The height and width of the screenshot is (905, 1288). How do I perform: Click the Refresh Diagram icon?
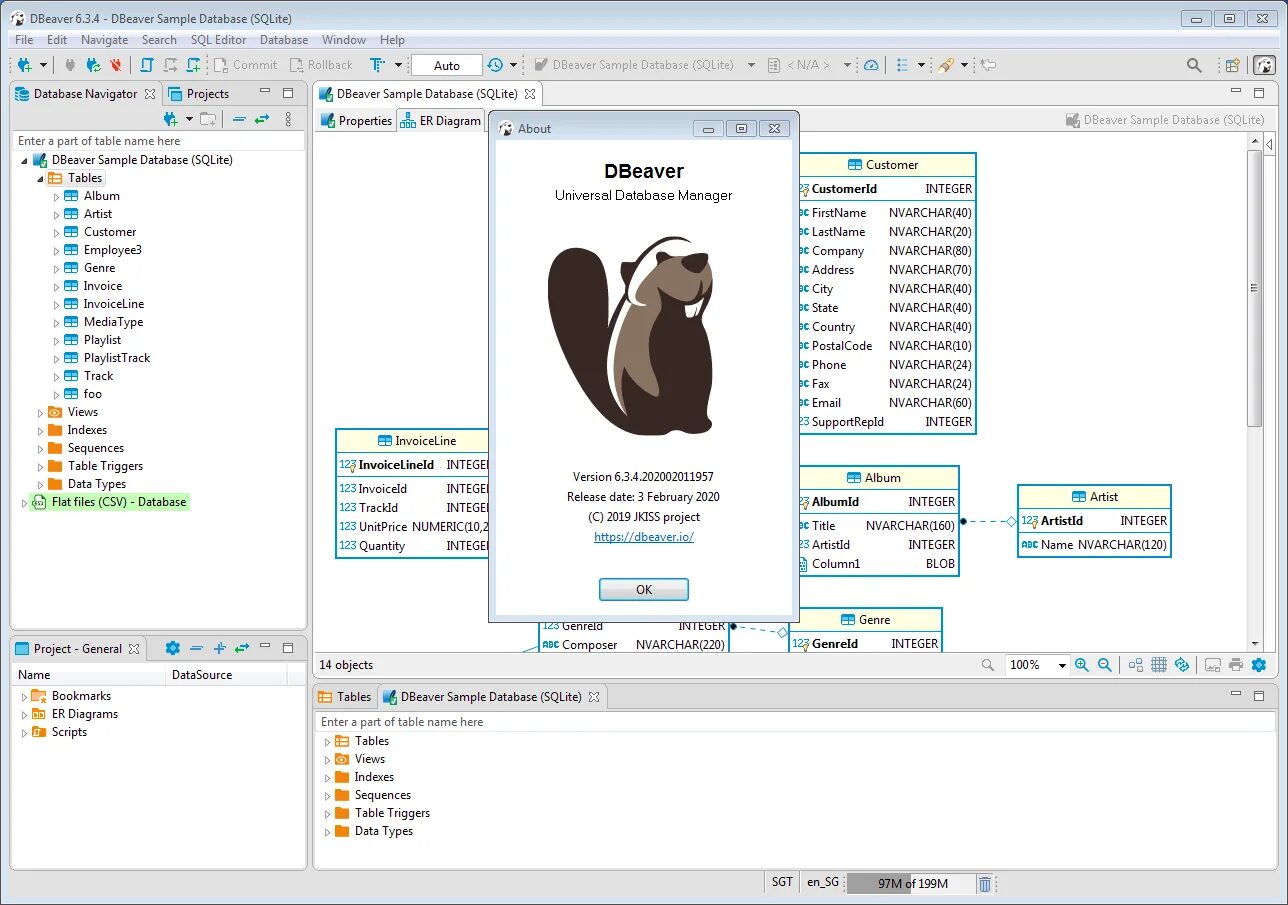[1182, 665]
